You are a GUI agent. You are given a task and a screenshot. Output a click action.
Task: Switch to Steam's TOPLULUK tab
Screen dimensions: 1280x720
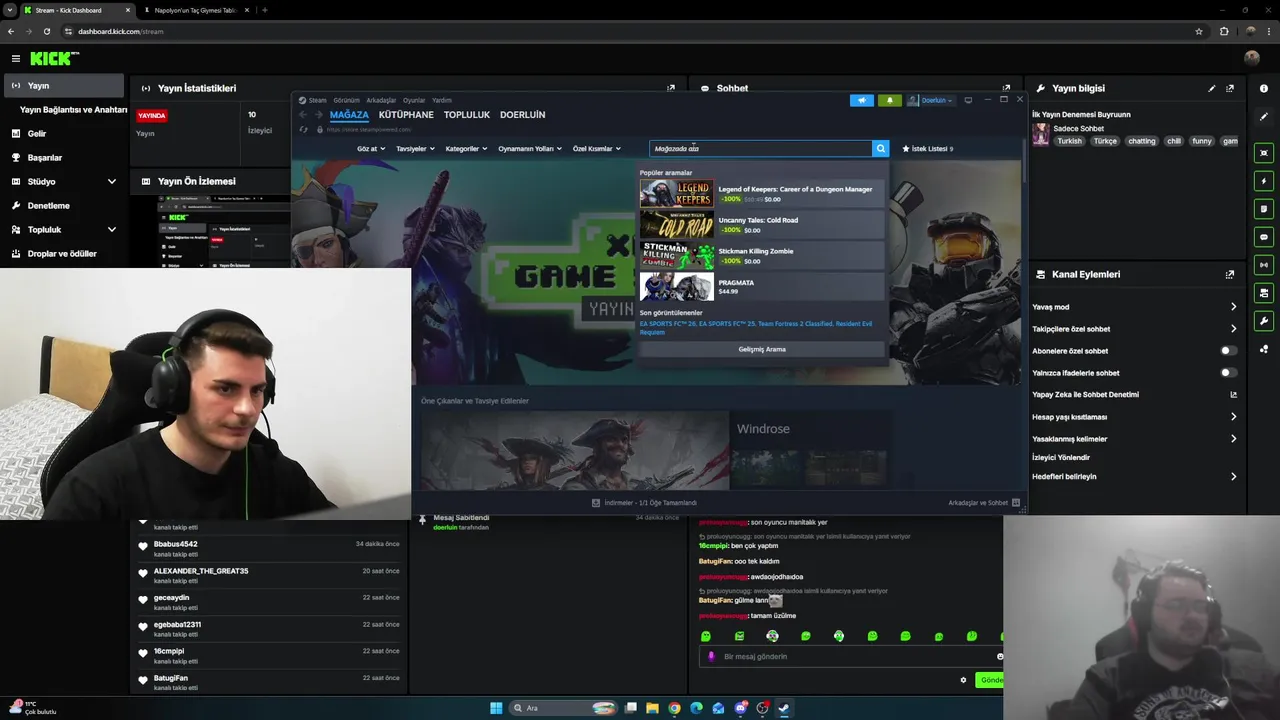(467, 115)
